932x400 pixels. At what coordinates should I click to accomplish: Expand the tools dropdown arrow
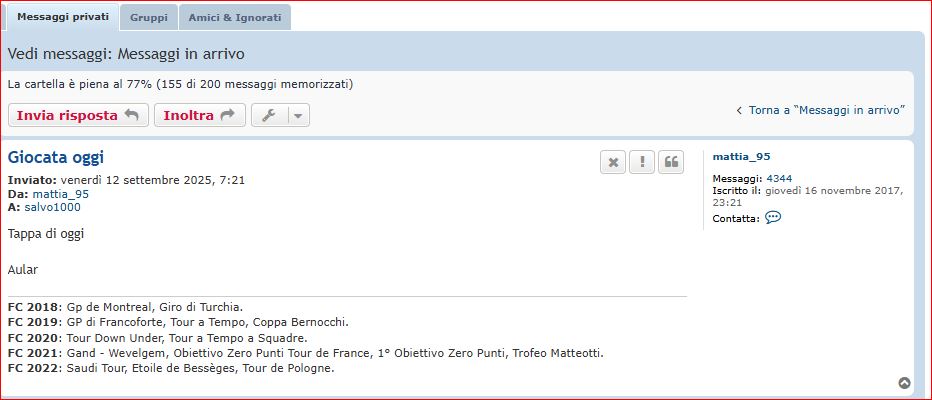tap(299, 115)
